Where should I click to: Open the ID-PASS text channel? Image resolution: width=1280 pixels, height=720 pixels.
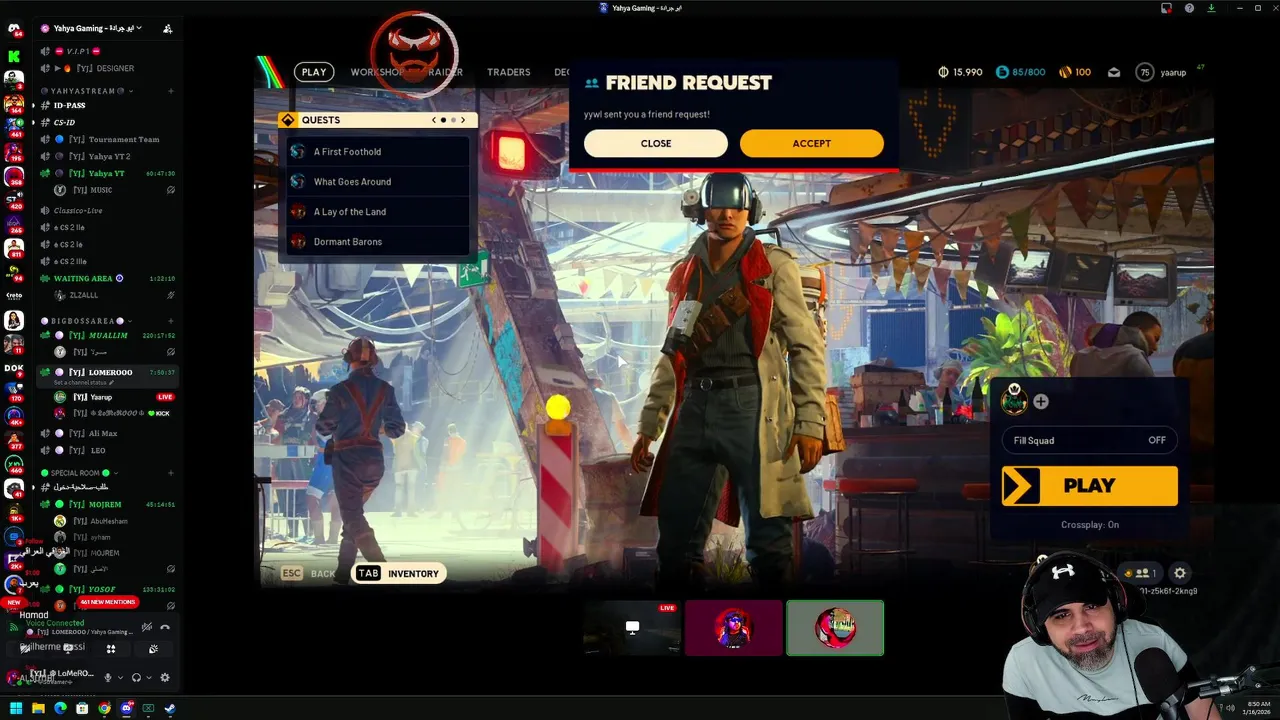click(x=105, y=105)
